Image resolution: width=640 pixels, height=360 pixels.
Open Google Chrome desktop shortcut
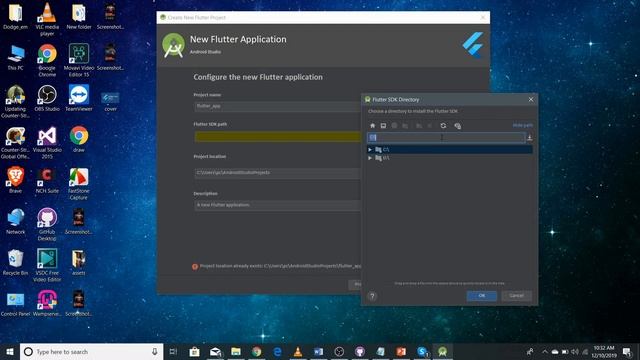click(47, 60)
